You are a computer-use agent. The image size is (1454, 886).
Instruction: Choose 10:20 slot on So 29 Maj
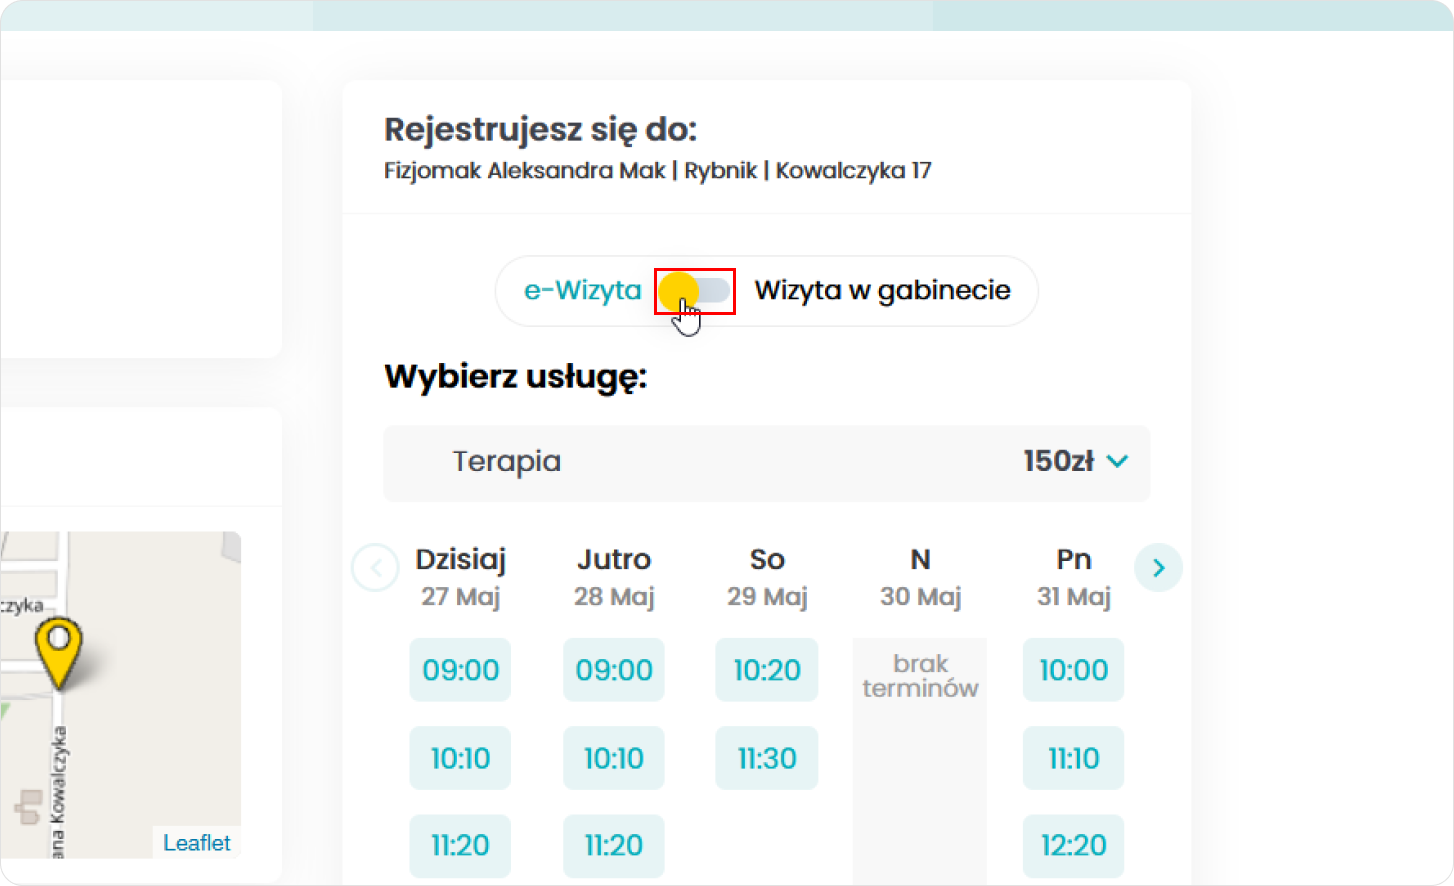coord(767,670)
